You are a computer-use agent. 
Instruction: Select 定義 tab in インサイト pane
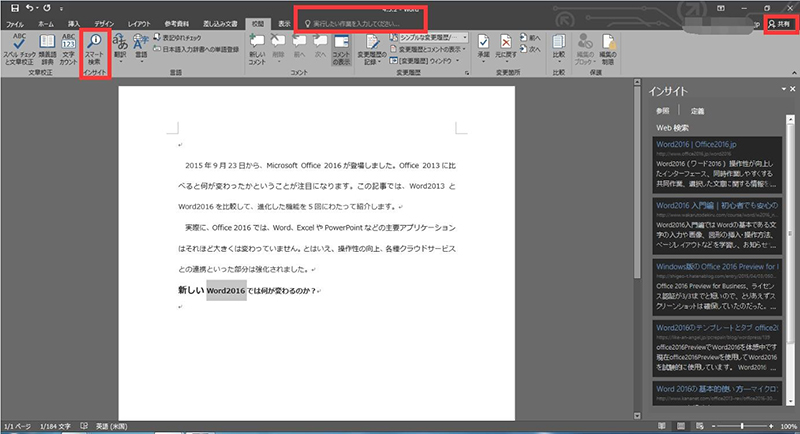(x=697, y=111)
